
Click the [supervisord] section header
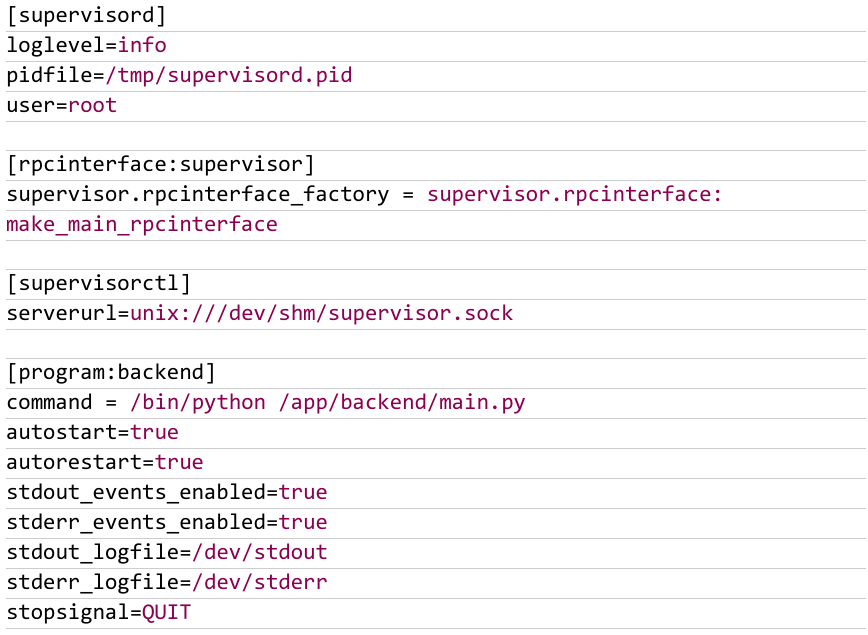[x=86, y=16]
